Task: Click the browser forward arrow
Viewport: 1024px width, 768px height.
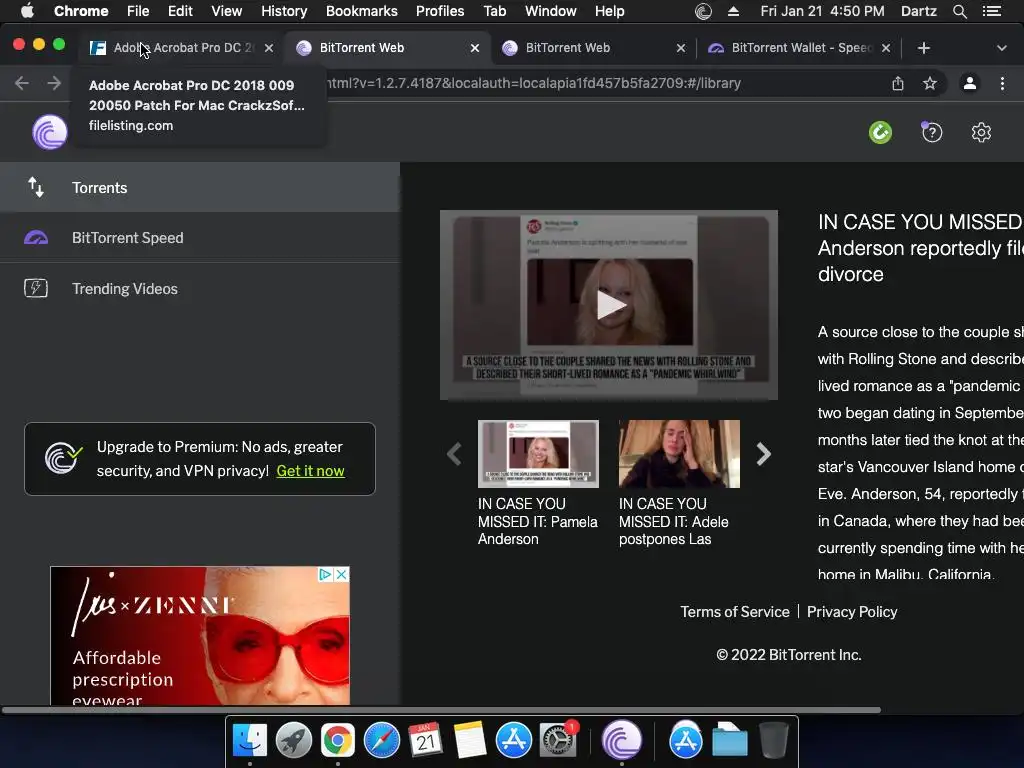Action: pos(54,83)
